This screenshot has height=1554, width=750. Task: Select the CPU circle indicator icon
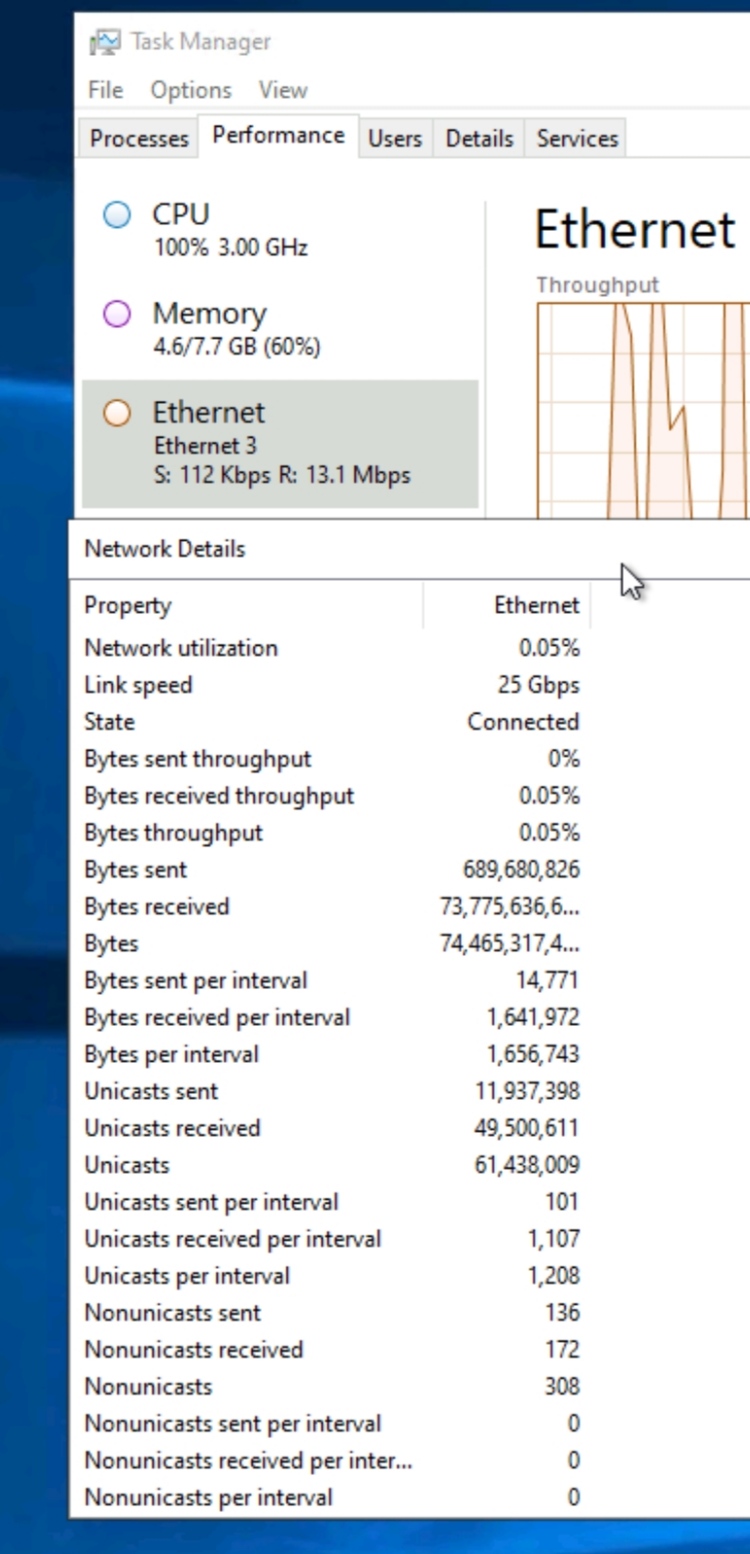pos(117,215)
